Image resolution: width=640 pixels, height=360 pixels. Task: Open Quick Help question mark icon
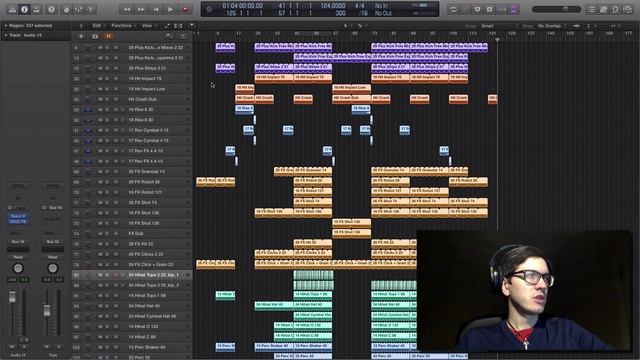[x=51, y=9]
